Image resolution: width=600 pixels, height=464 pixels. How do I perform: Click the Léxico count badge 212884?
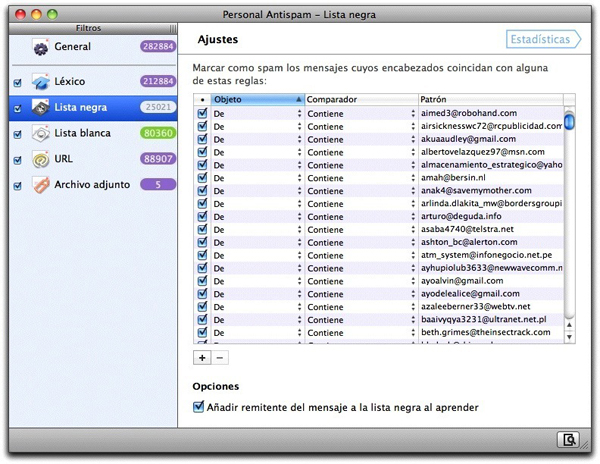click(158, 81)
